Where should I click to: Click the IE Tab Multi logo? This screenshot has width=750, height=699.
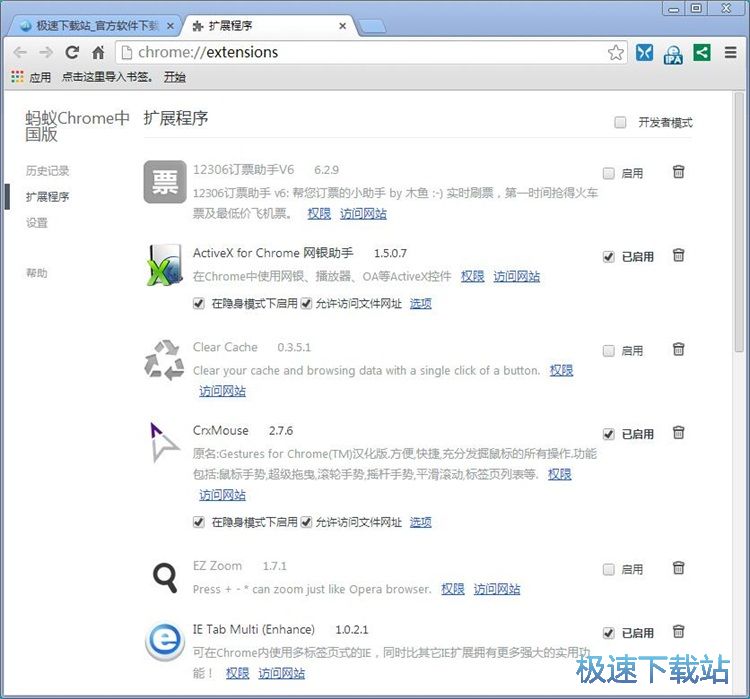coord(165,642)
